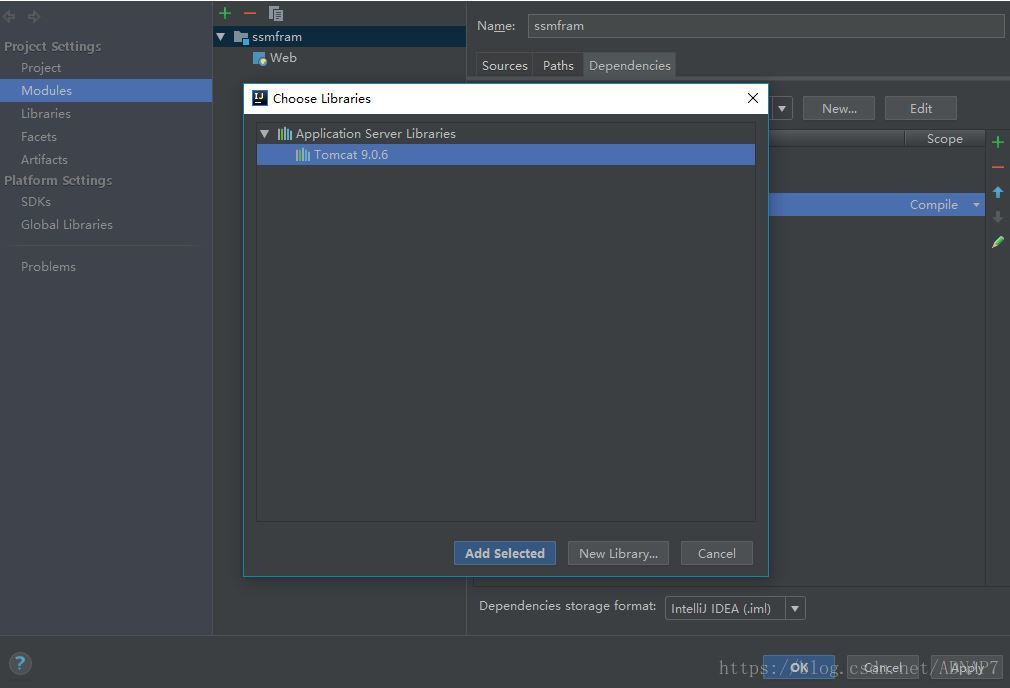
Task: Open help with the question mark icon
Action: tap(20, 663)
